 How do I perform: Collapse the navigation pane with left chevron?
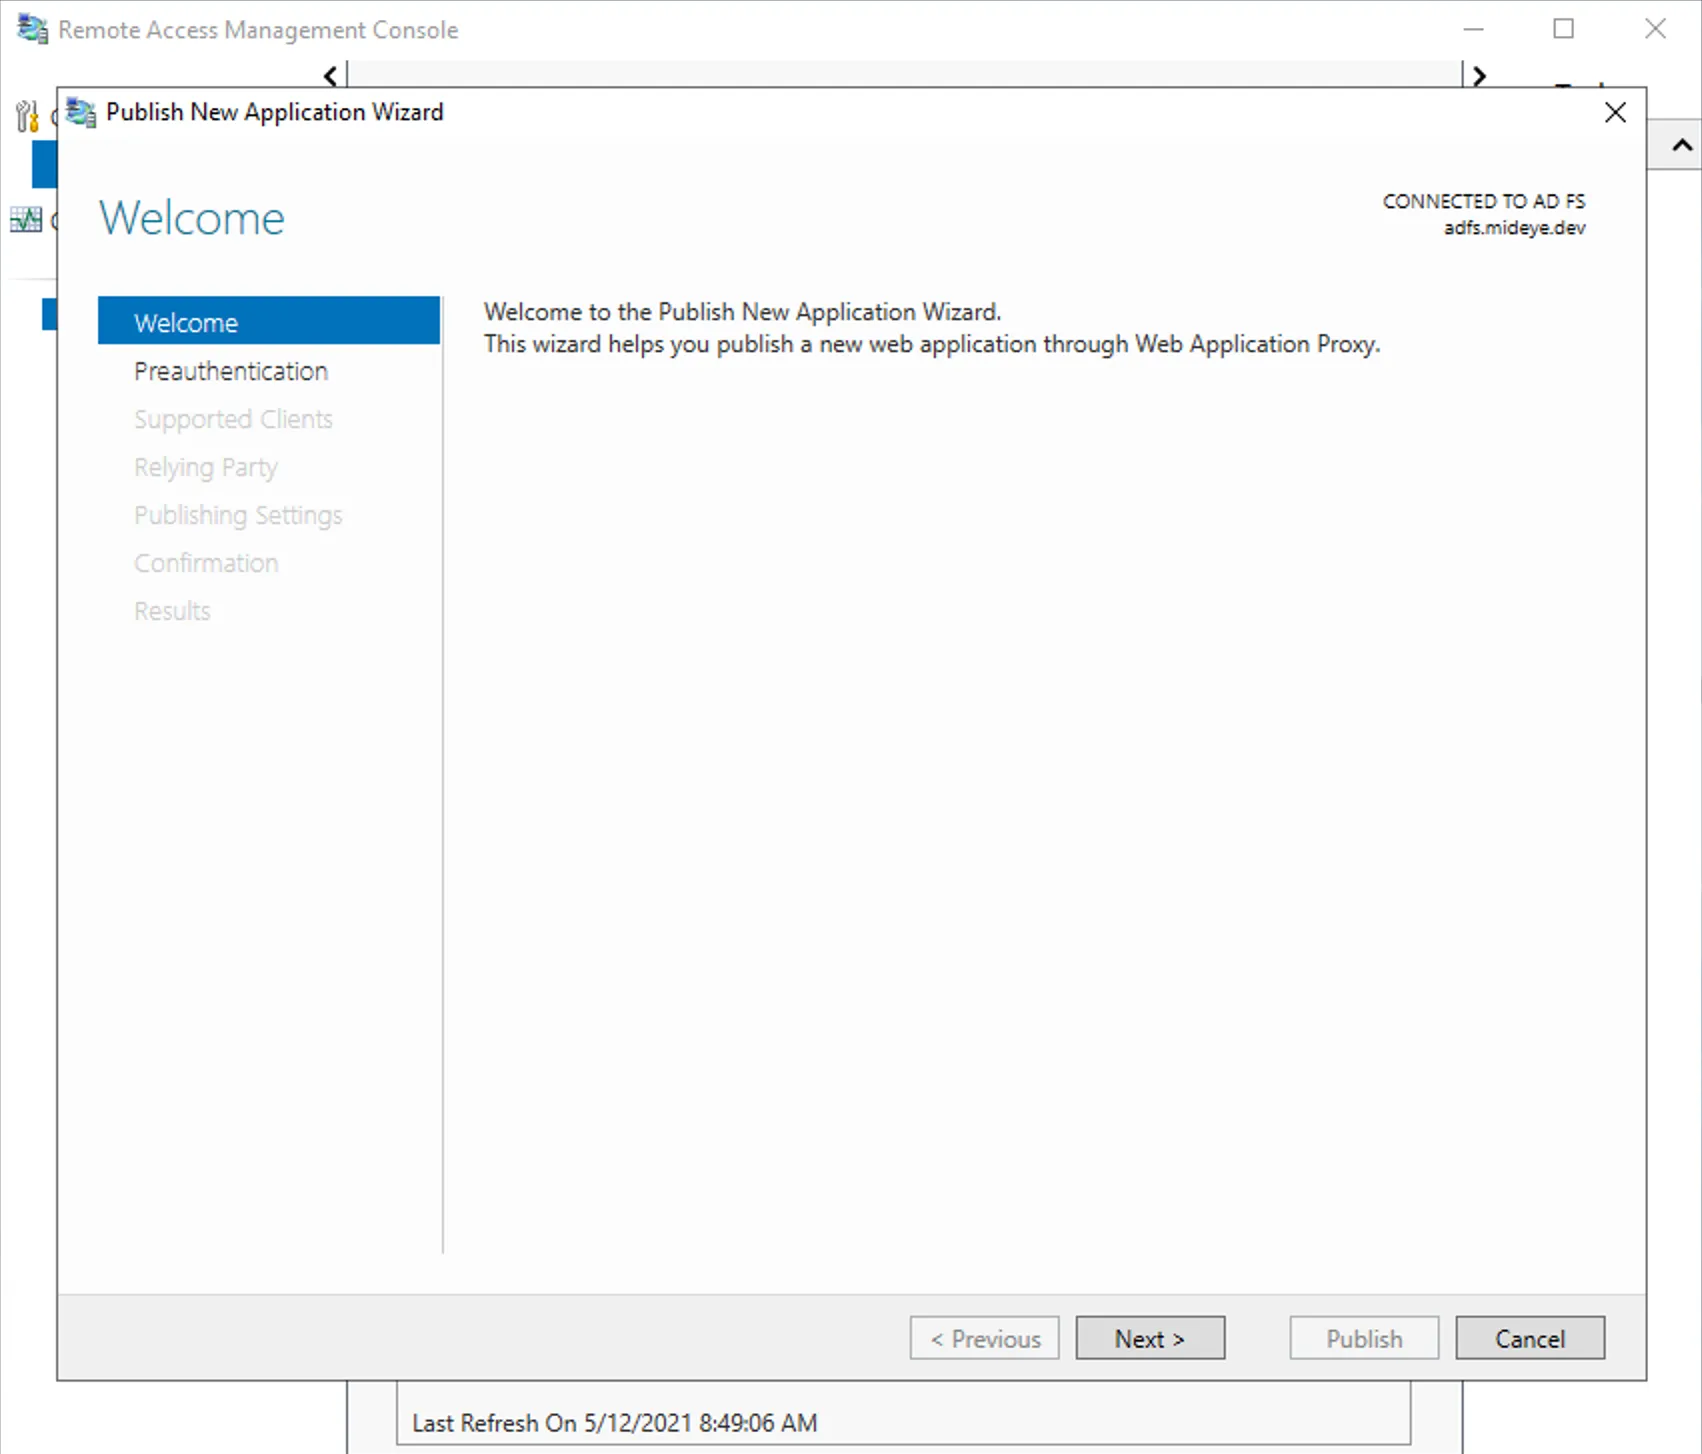coord(331,76)
